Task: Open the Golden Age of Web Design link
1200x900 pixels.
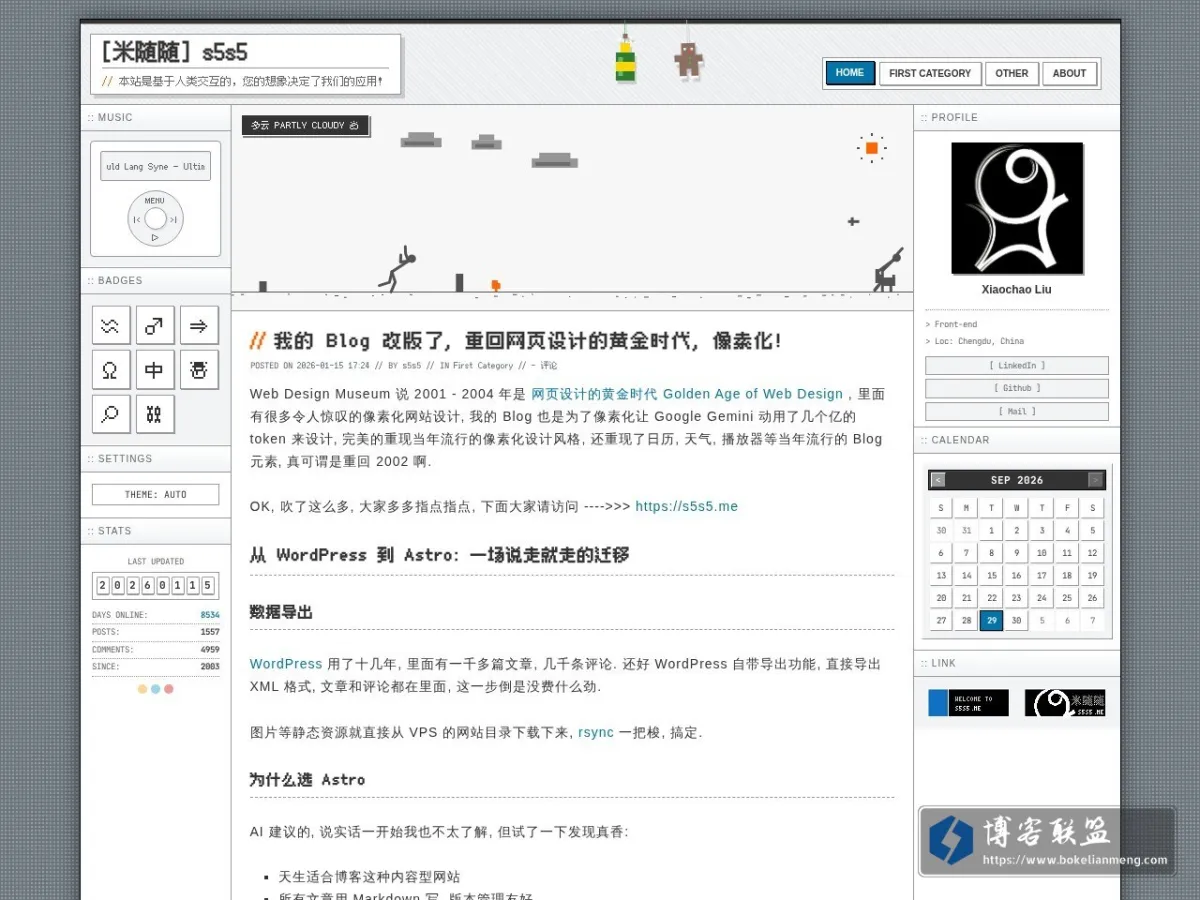Action: pos(687,394)
